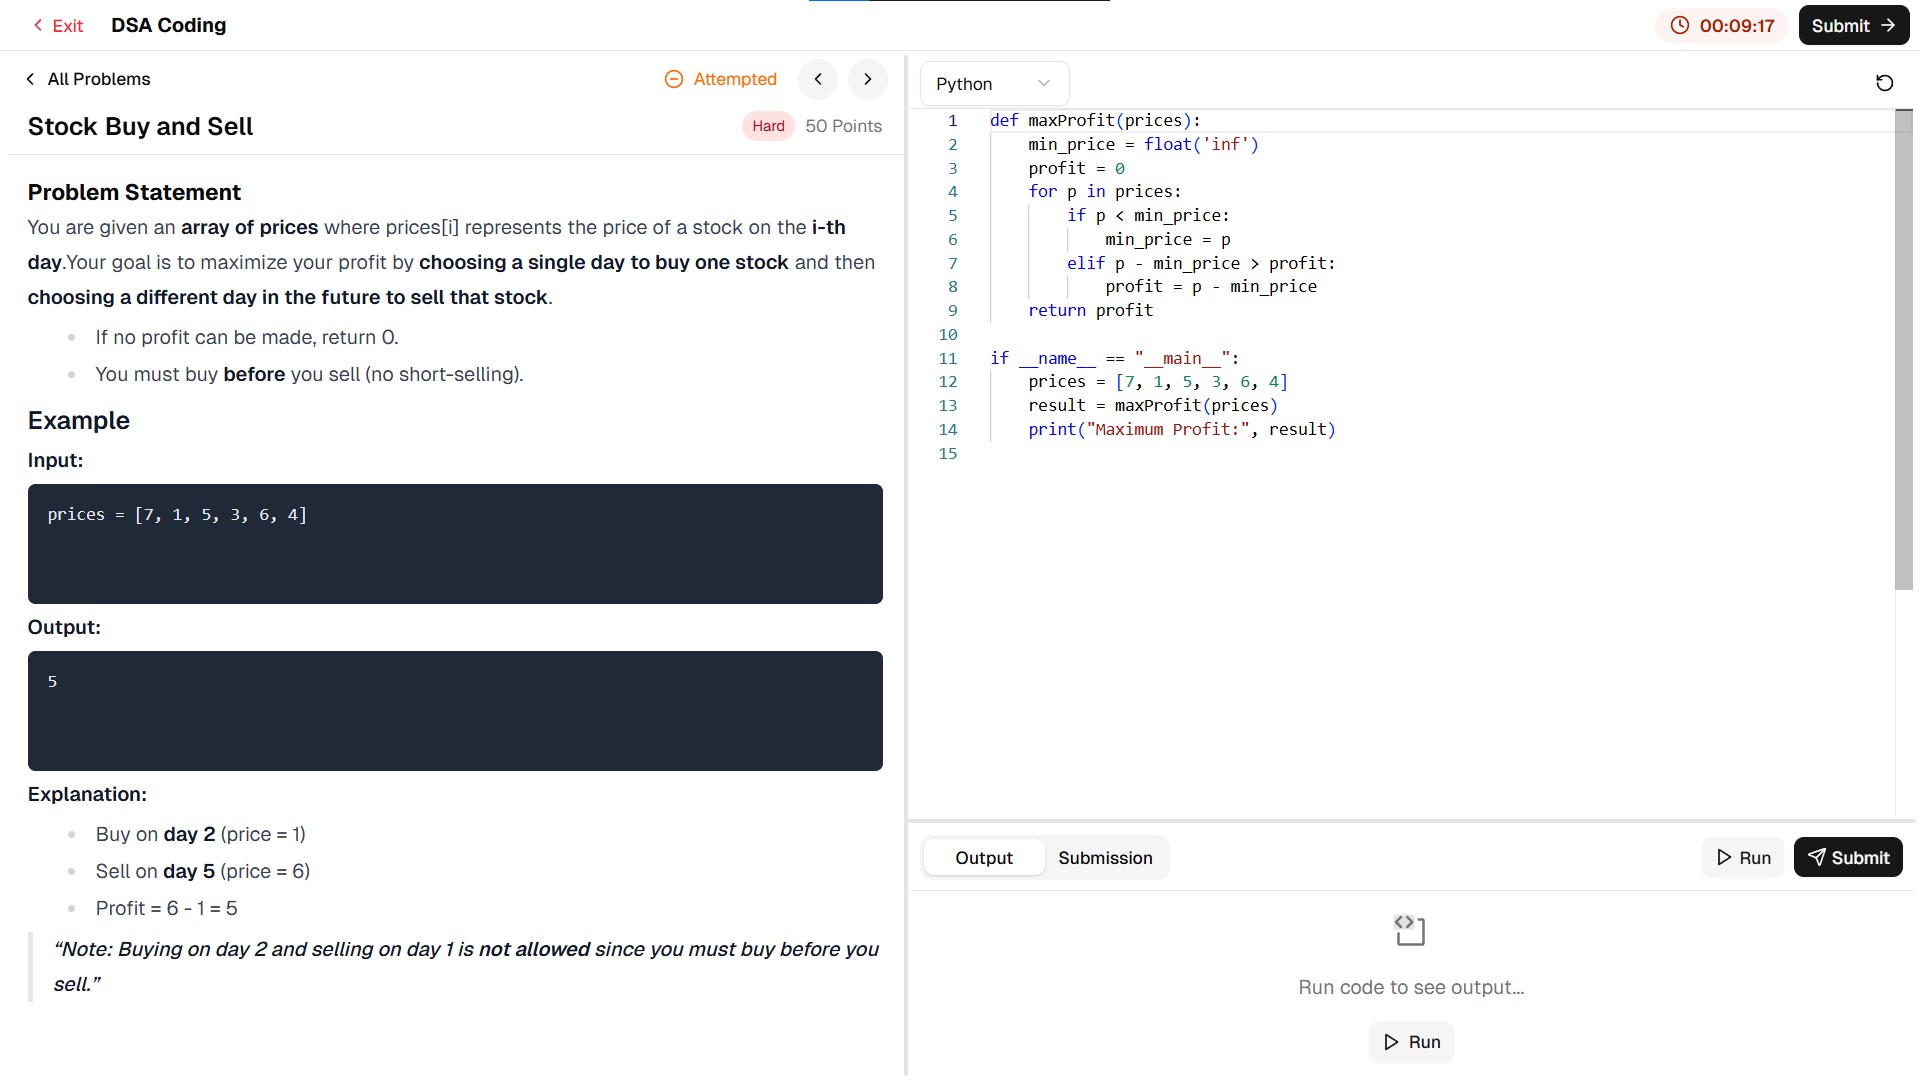The width and height of the screenshot is (1920, 1080).
Task: Go to next problem arrow
Action: tap(867, 79)
